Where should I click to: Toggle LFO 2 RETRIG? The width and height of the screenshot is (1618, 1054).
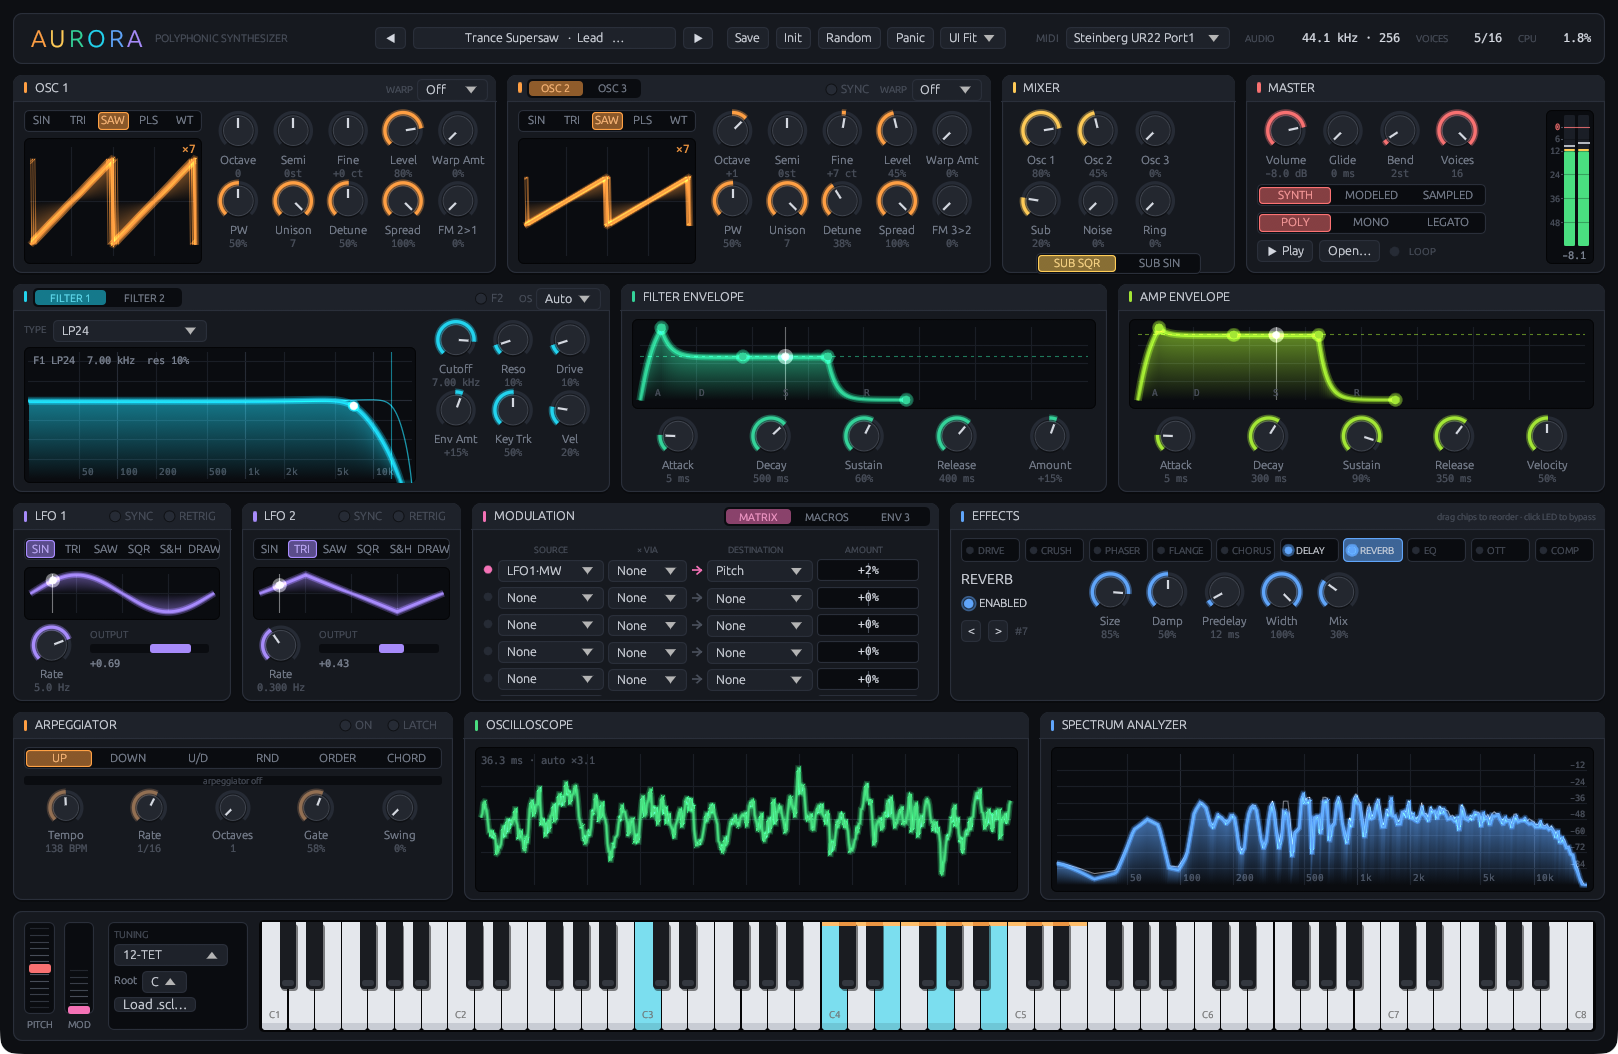pyautogui.click(x=420, y=516)
